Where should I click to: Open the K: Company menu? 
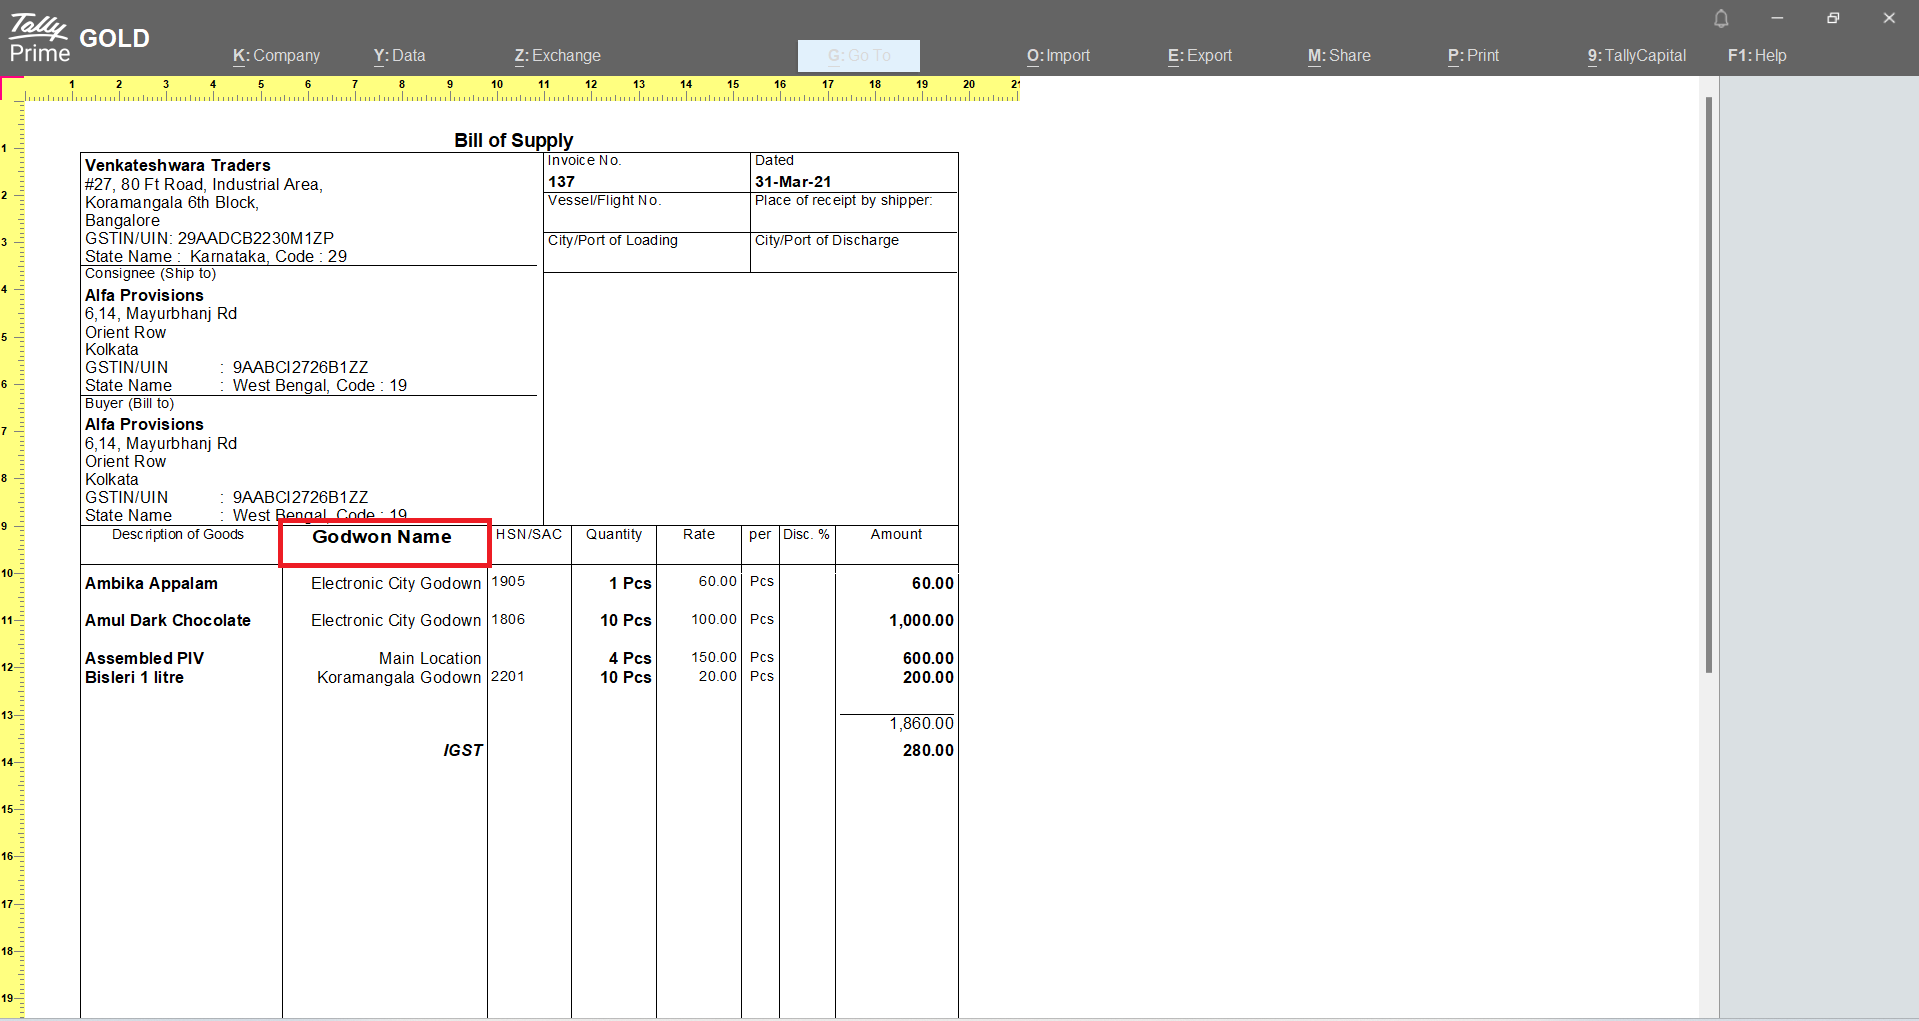click(x=276, y=56)
